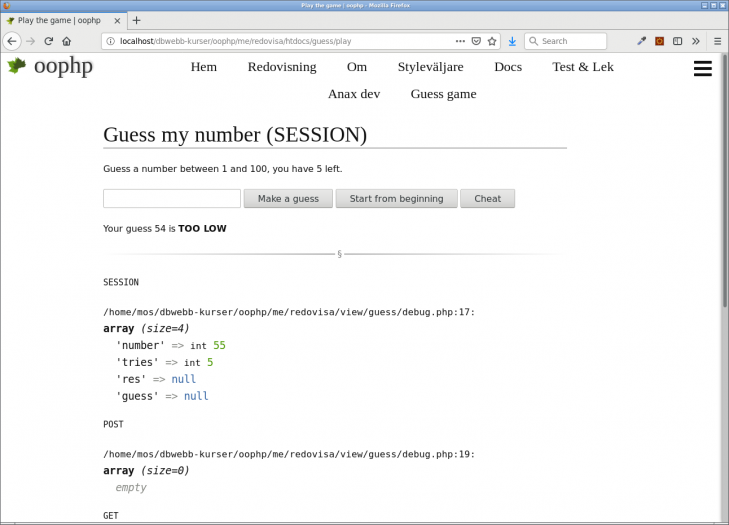Screen dimensions: 729x525
Task: Open the Om menu item
Action: coord(357,67)
